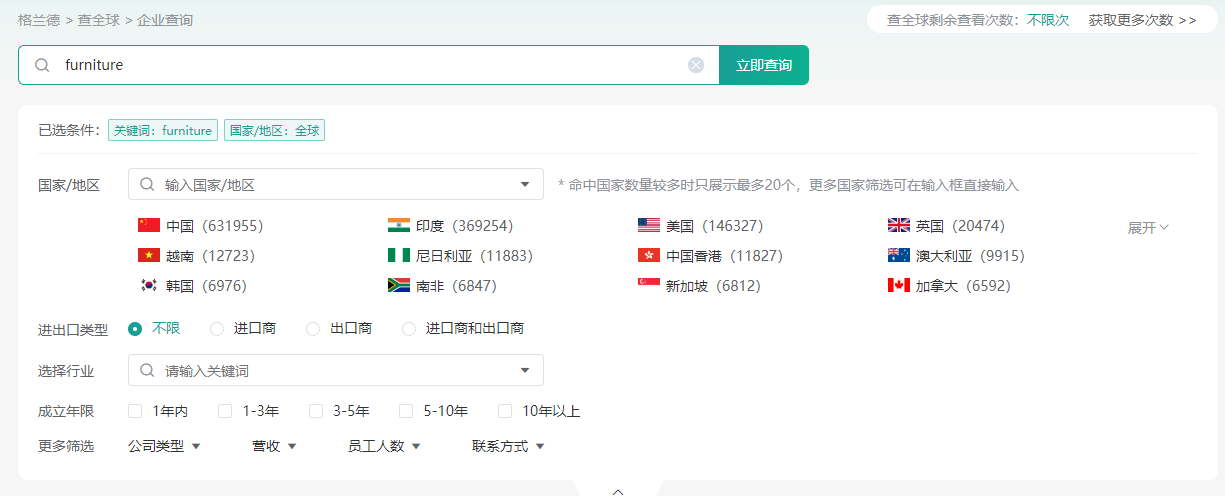The height and width of the screenshot is (496, 1225).
Task: Select 不限 radio button
Action: [x=135, y=328]
